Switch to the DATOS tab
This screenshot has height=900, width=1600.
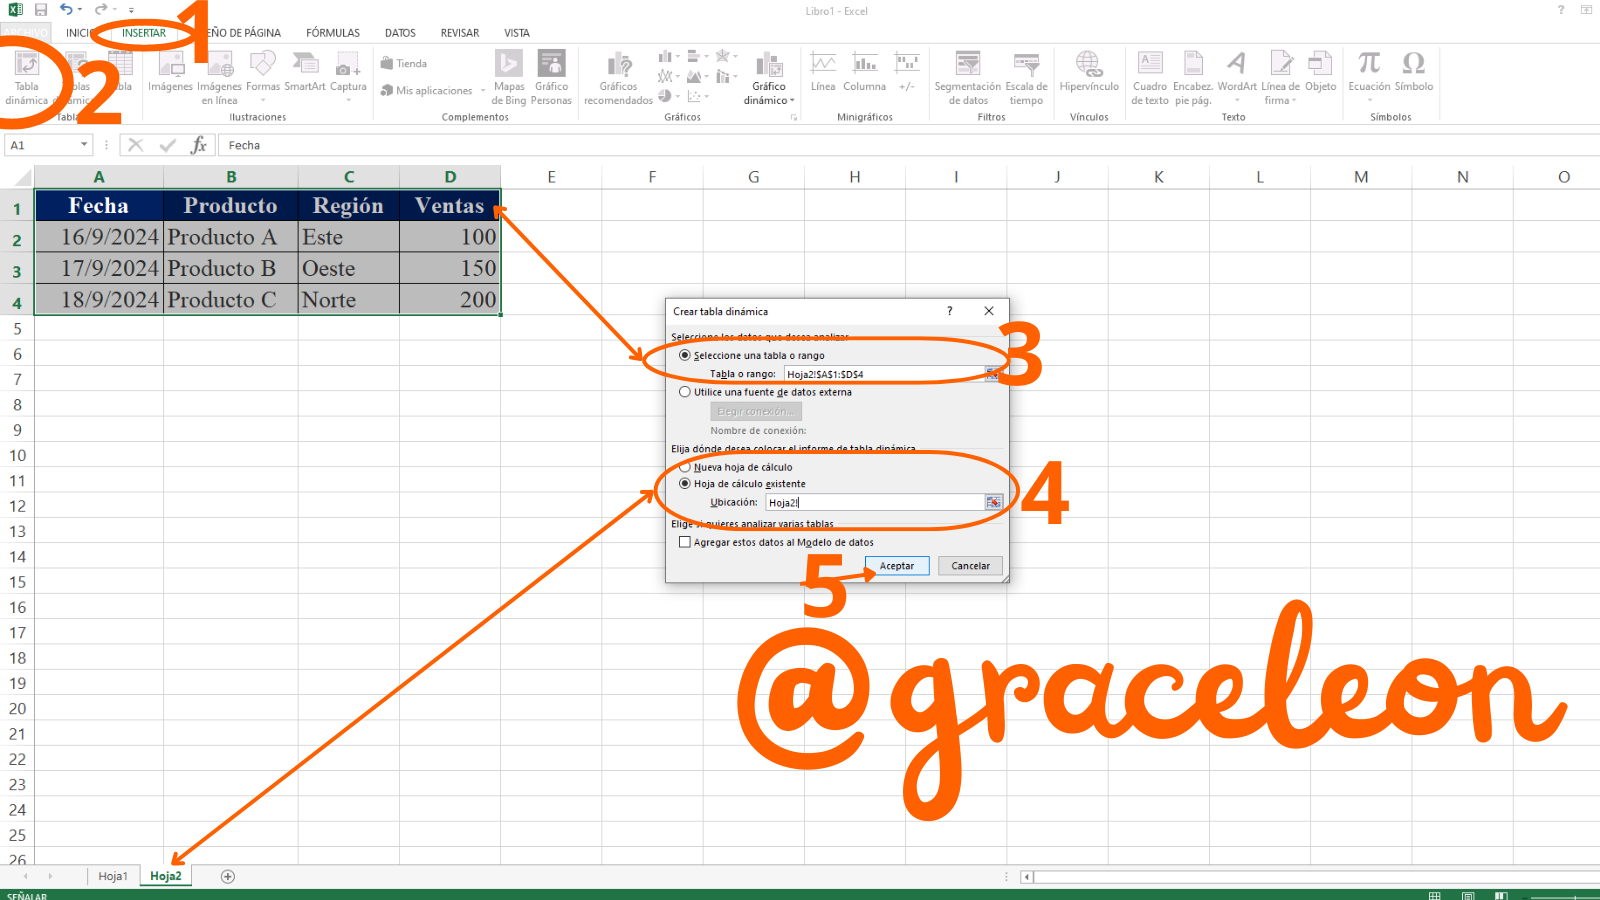[x=400, y=33]
